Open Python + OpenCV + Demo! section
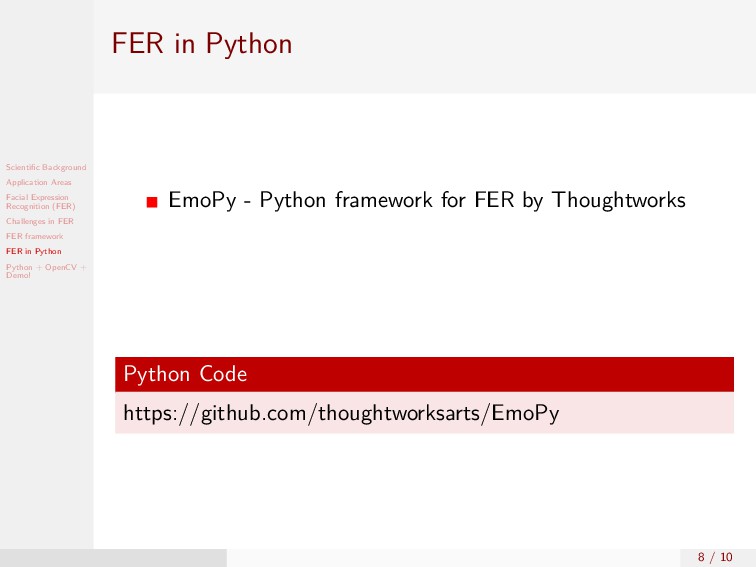Image resolution: width=756 pixels, height=567 pixels. click(46, 271)
